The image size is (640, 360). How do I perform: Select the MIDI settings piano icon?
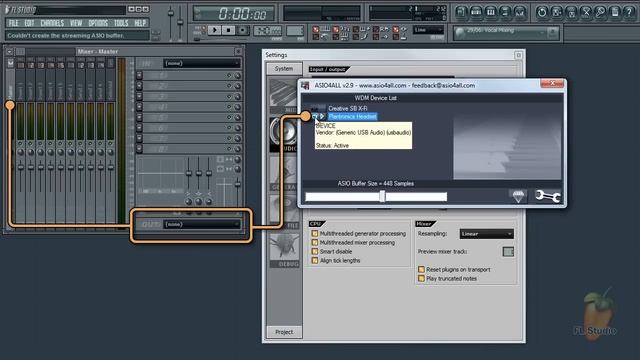284,96
